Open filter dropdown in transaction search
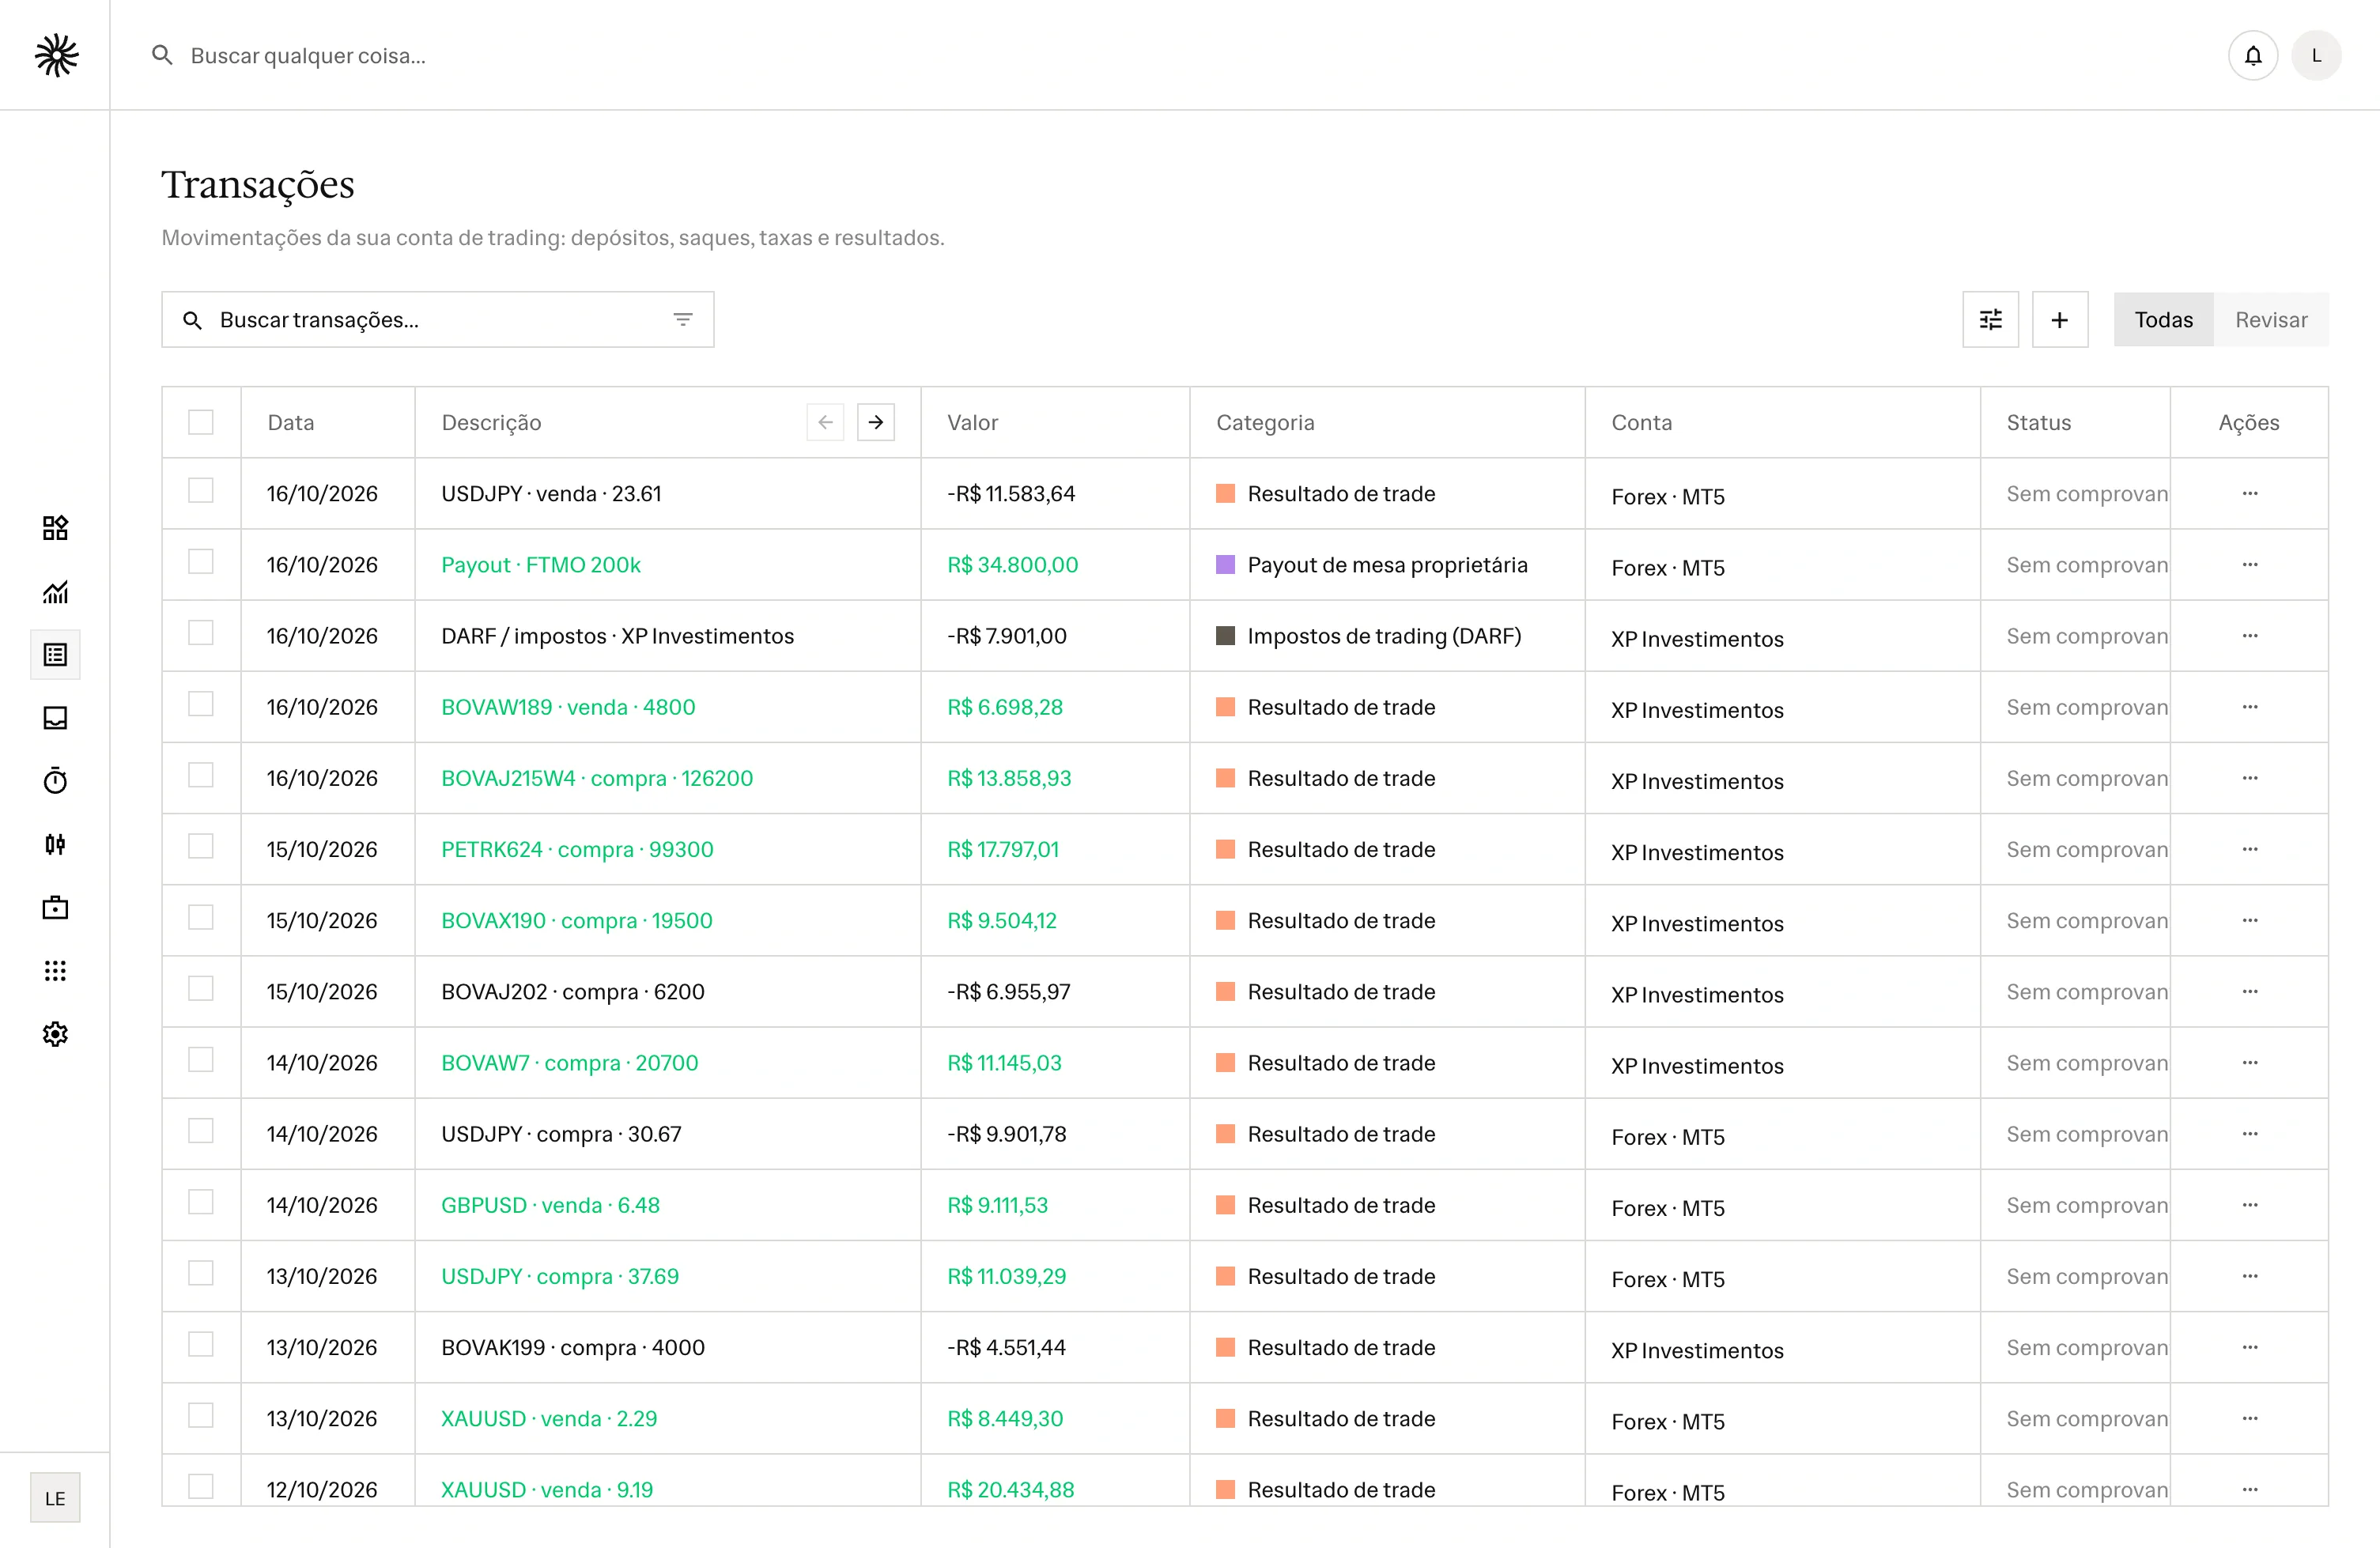2380x1548 pixels. coord(683,320)
